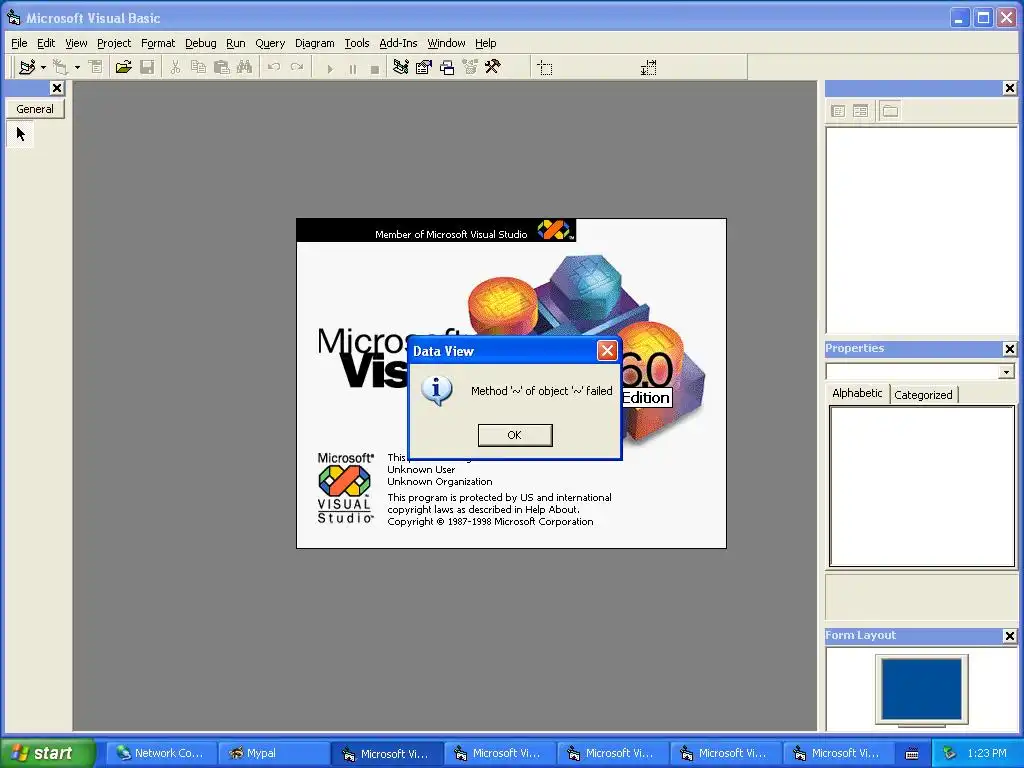Click the Undo arrow icon
The height and width of the screenshot is (768, 1024).
(274, 67)
